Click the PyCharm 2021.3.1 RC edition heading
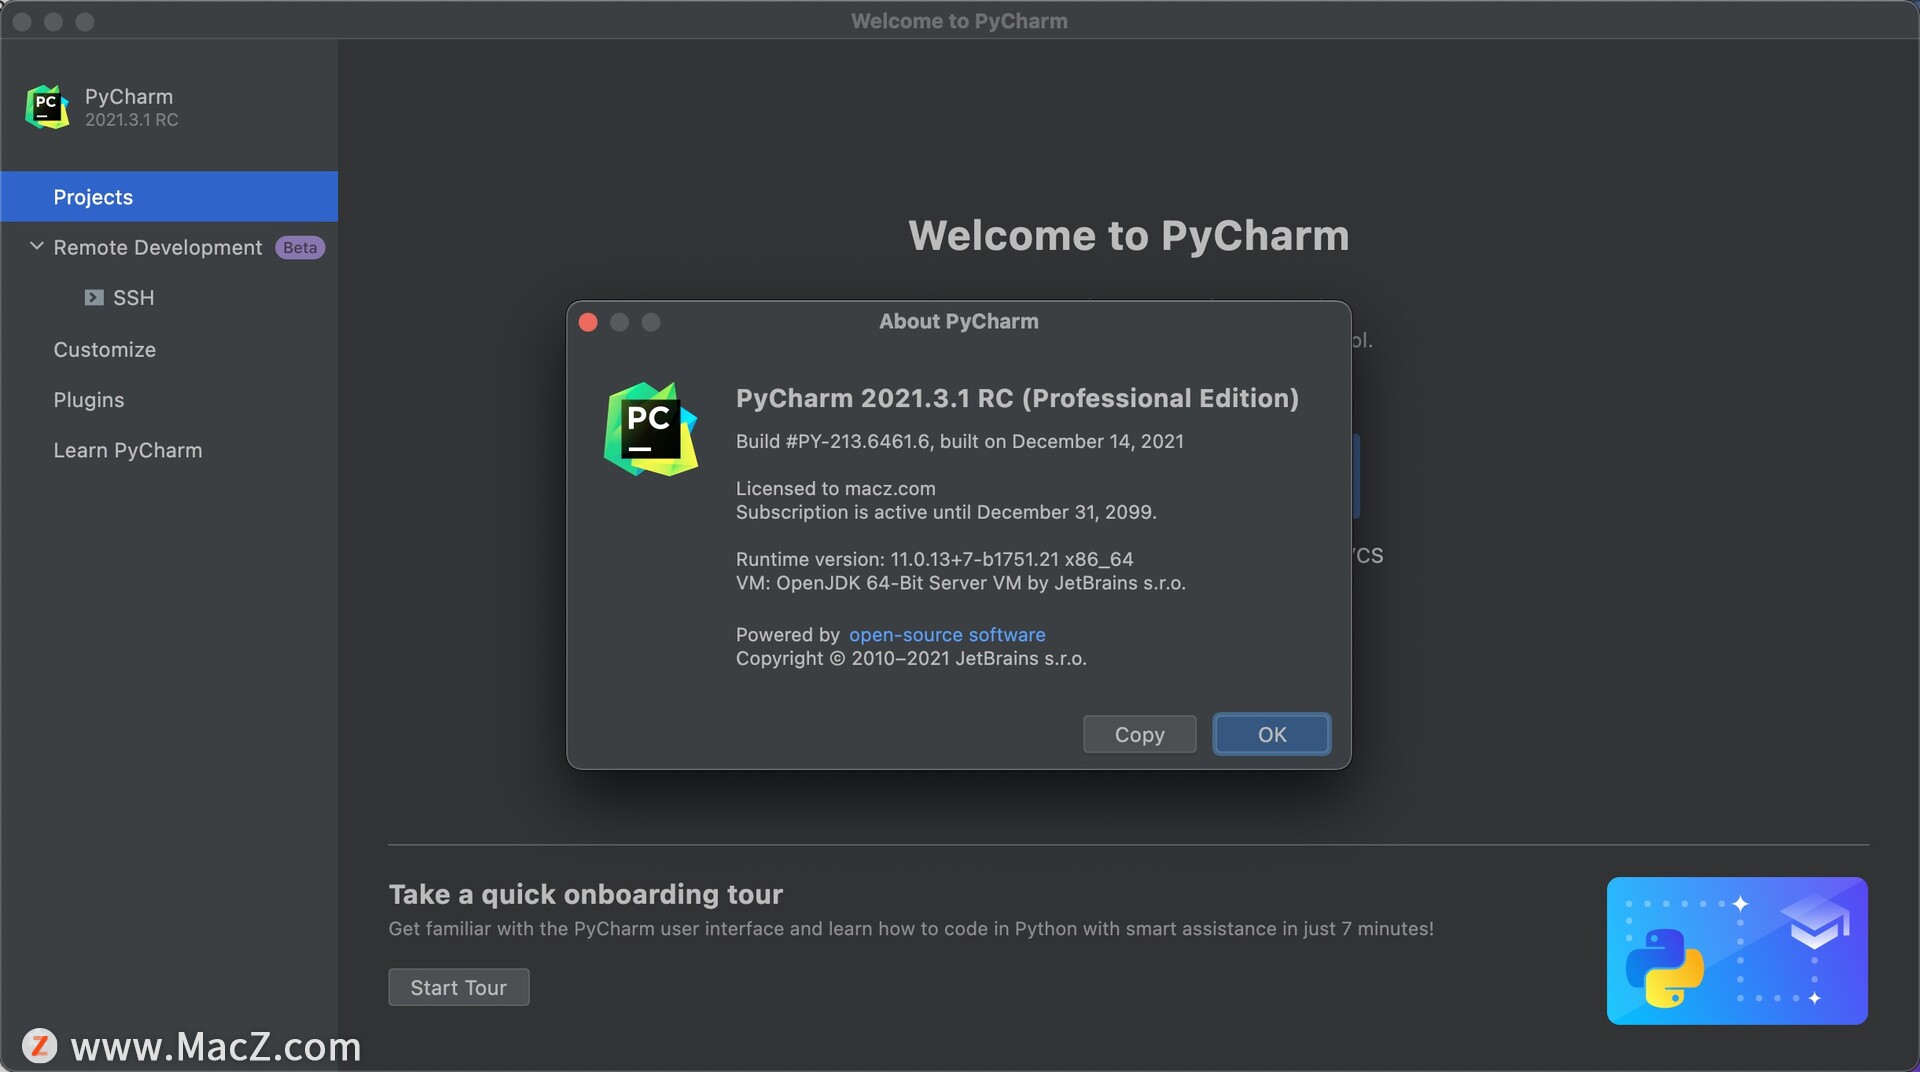This screenshot has width=1920, height=1072. point(1017,398)
